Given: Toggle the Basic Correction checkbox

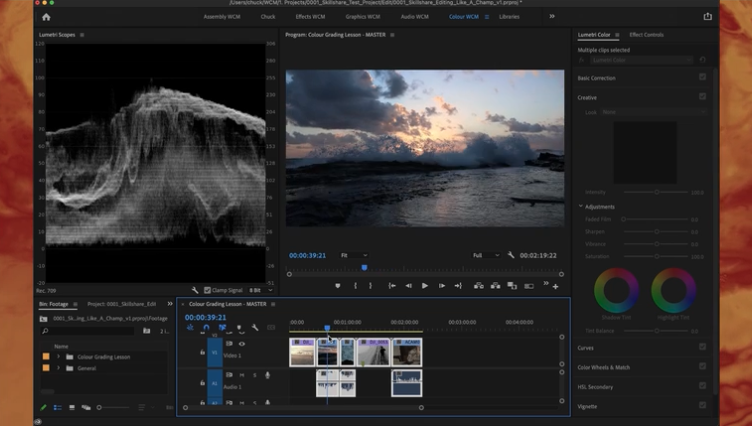Looking at the screenshot, I should (x=703, y=77).
